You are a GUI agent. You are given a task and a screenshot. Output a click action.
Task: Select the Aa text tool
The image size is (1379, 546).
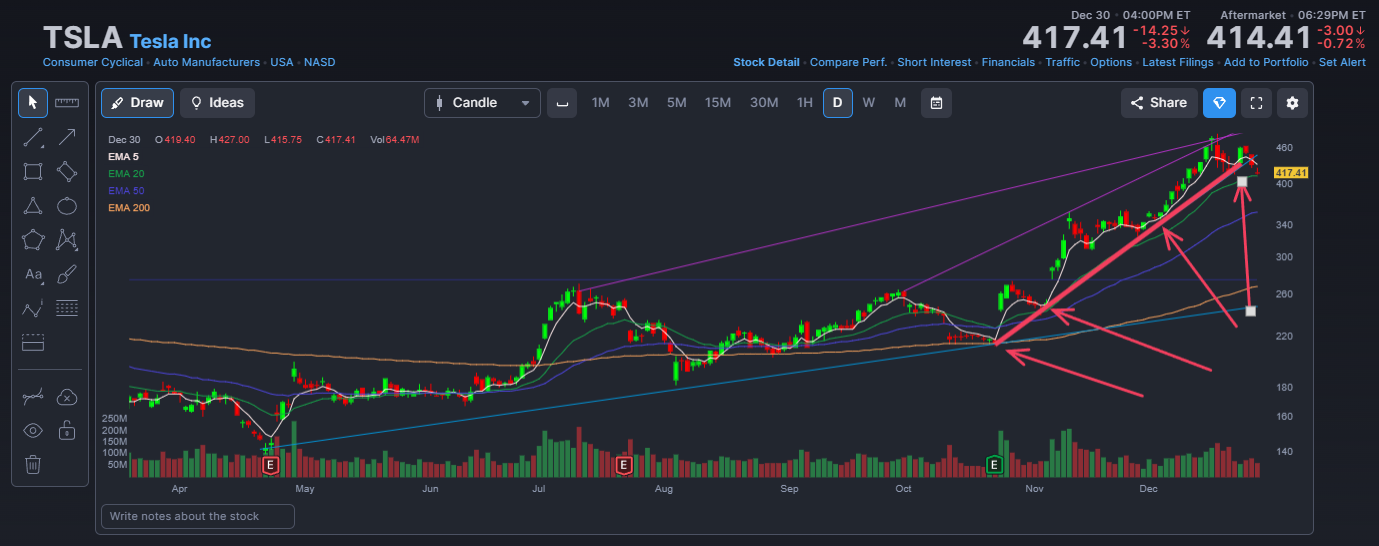(x=33, y=274)
